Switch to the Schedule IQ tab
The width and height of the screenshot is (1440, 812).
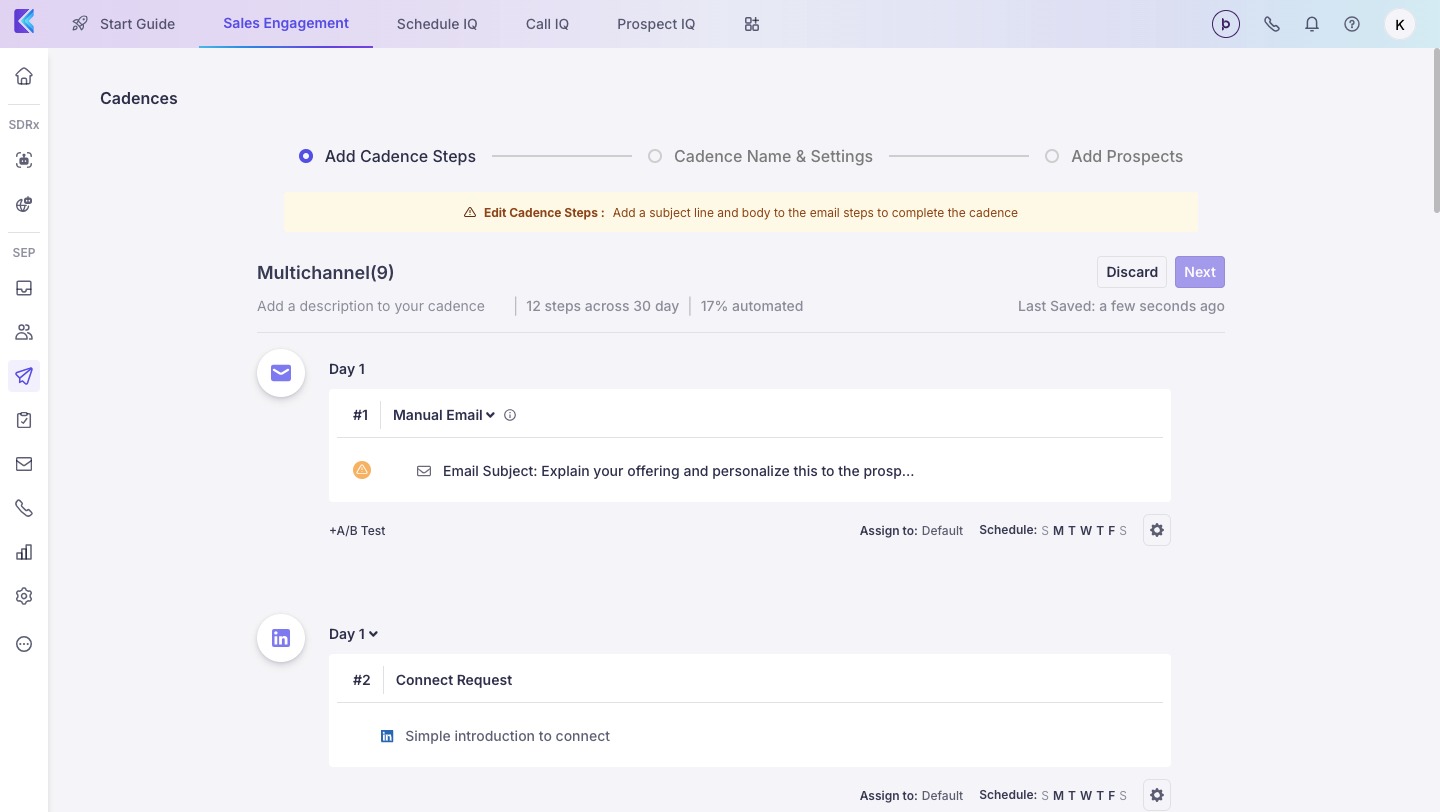(x=436, y=24)
